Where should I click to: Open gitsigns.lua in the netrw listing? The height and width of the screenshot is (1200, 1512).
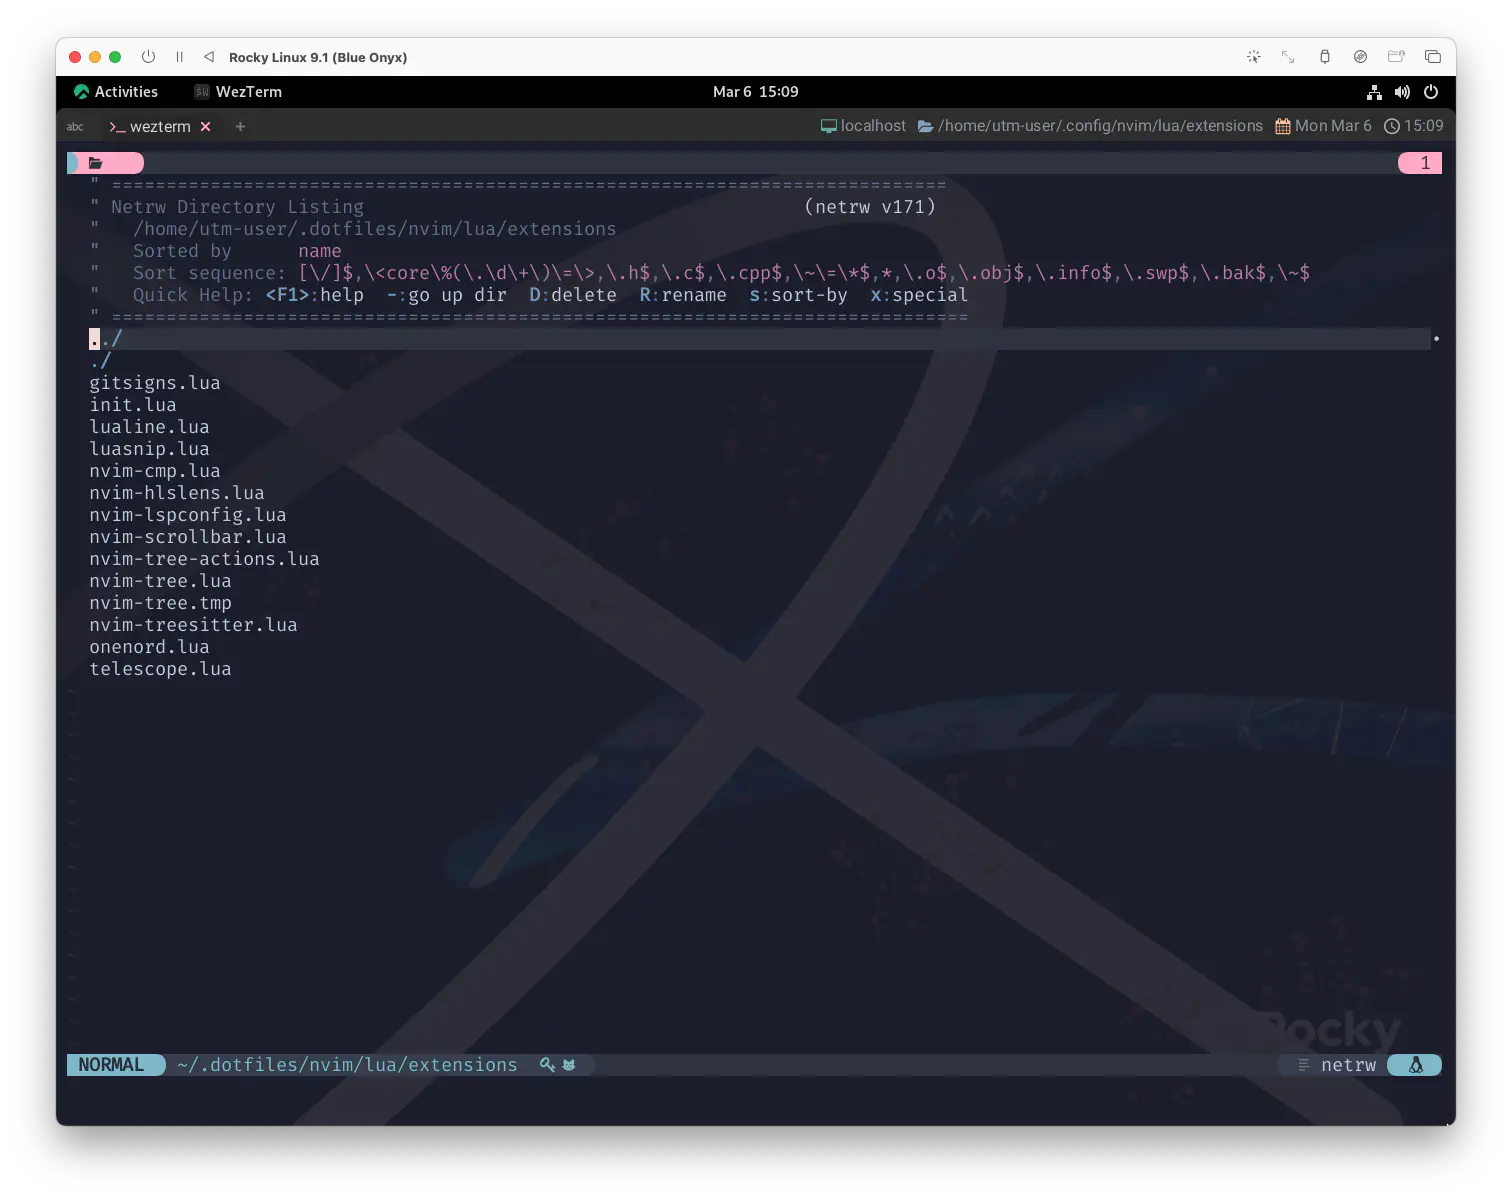[155, 383]
